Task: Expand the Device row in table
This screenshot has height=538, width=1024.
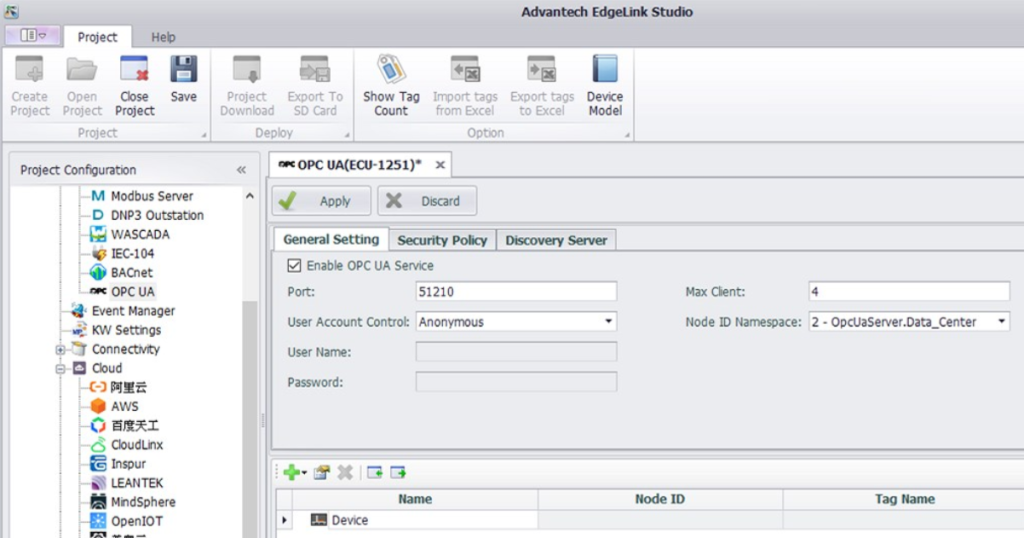Action: click(x=285, y=521)
